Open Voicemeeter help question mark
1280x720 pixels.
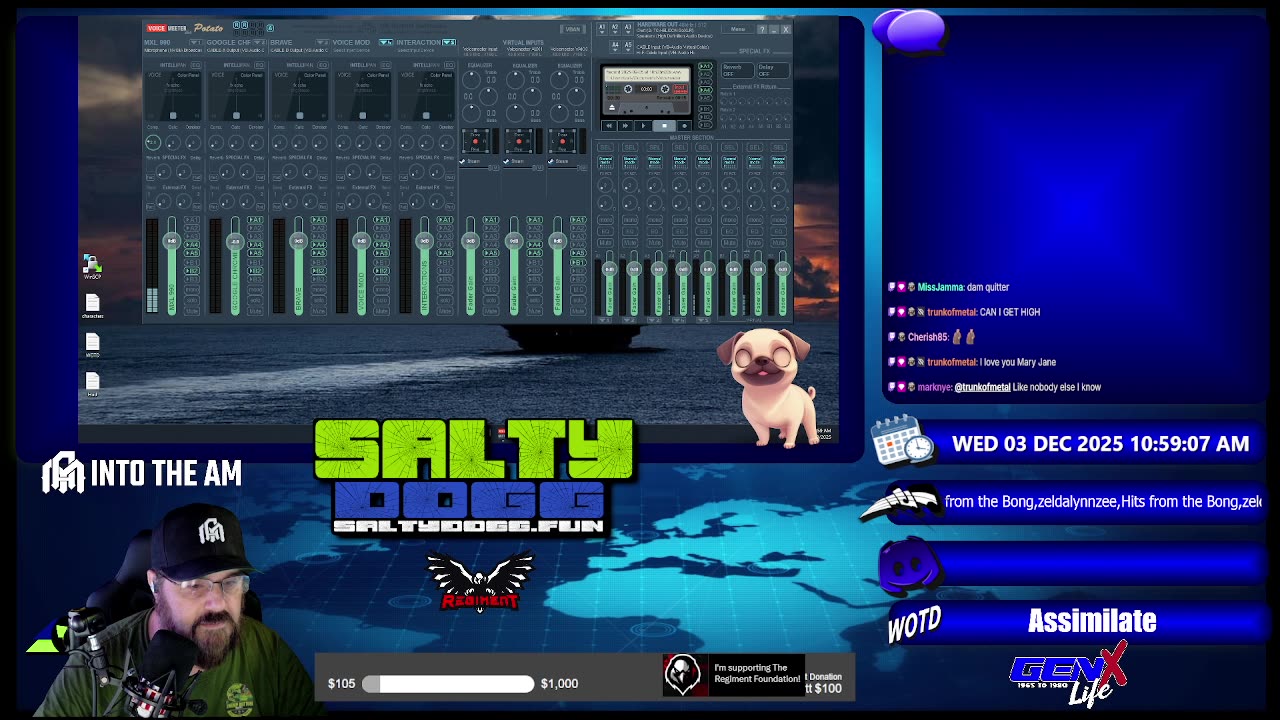click(x=762, y=30)
